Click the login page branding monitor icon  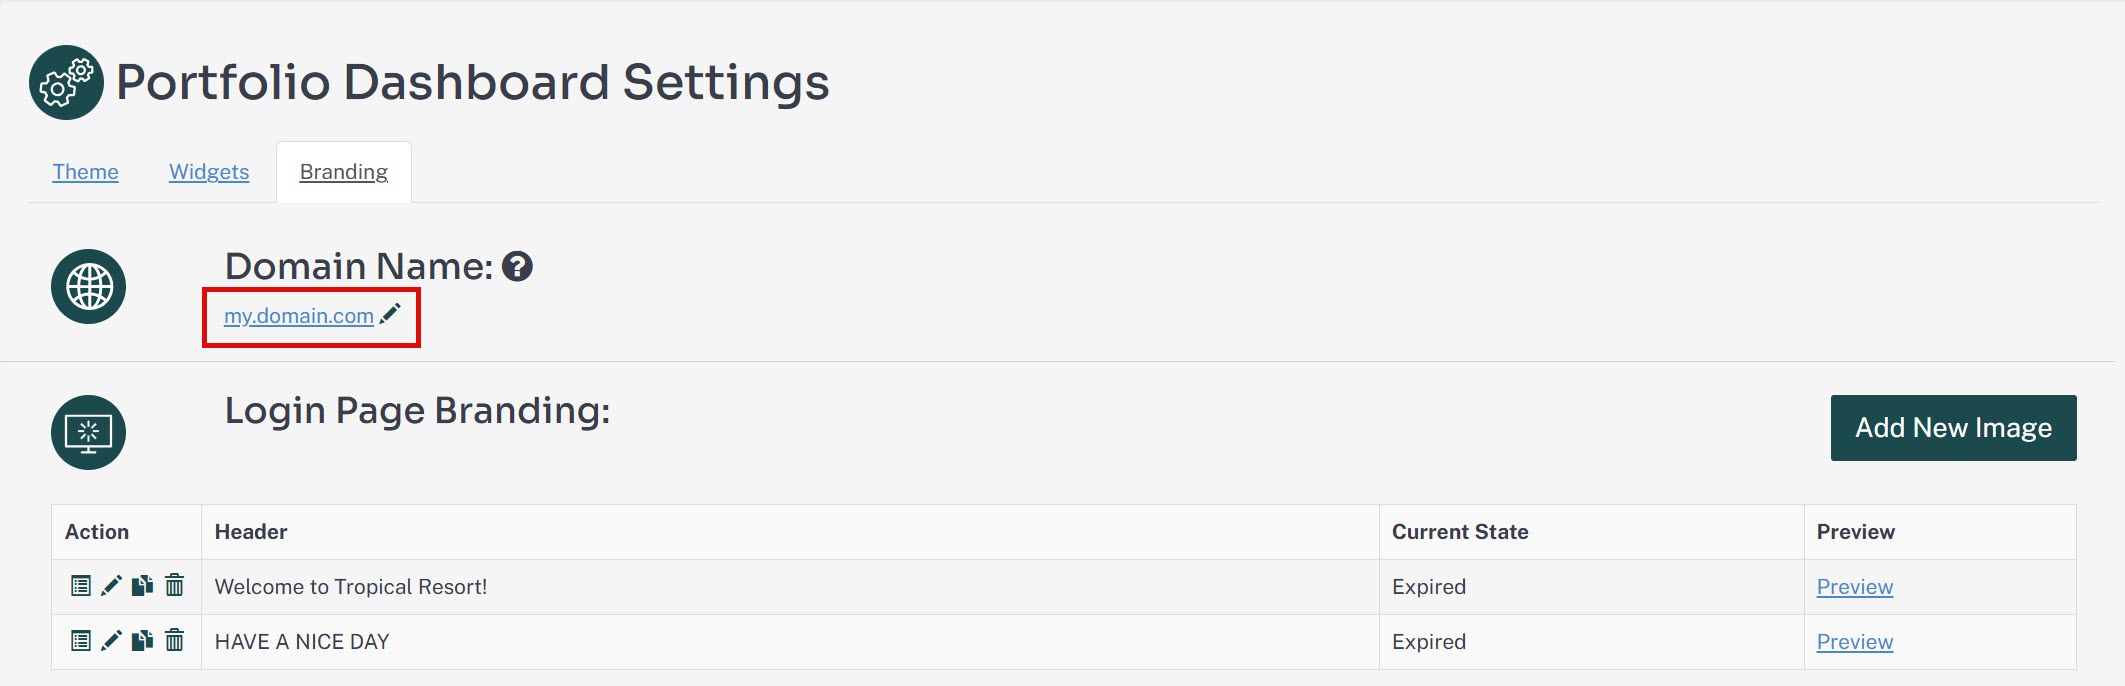[89, 432]
